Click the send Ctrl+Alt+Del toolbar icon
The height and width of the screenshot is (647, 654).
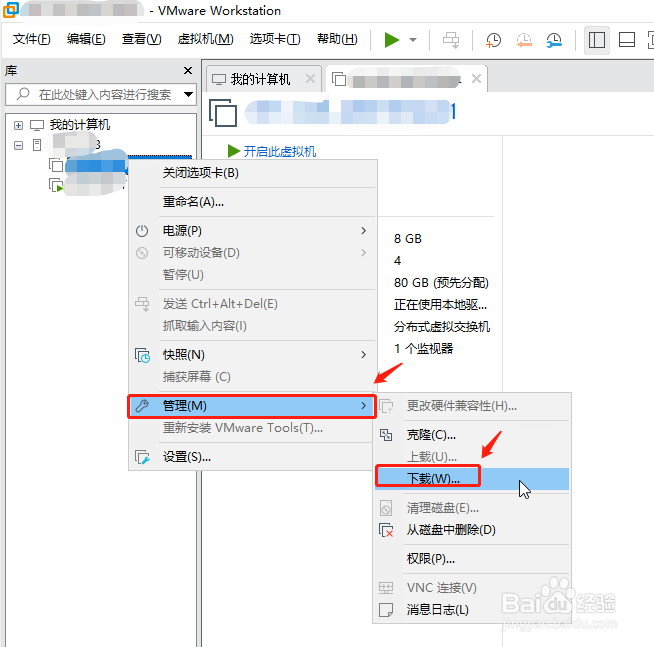pyautogui.click(x=451, y=40)
